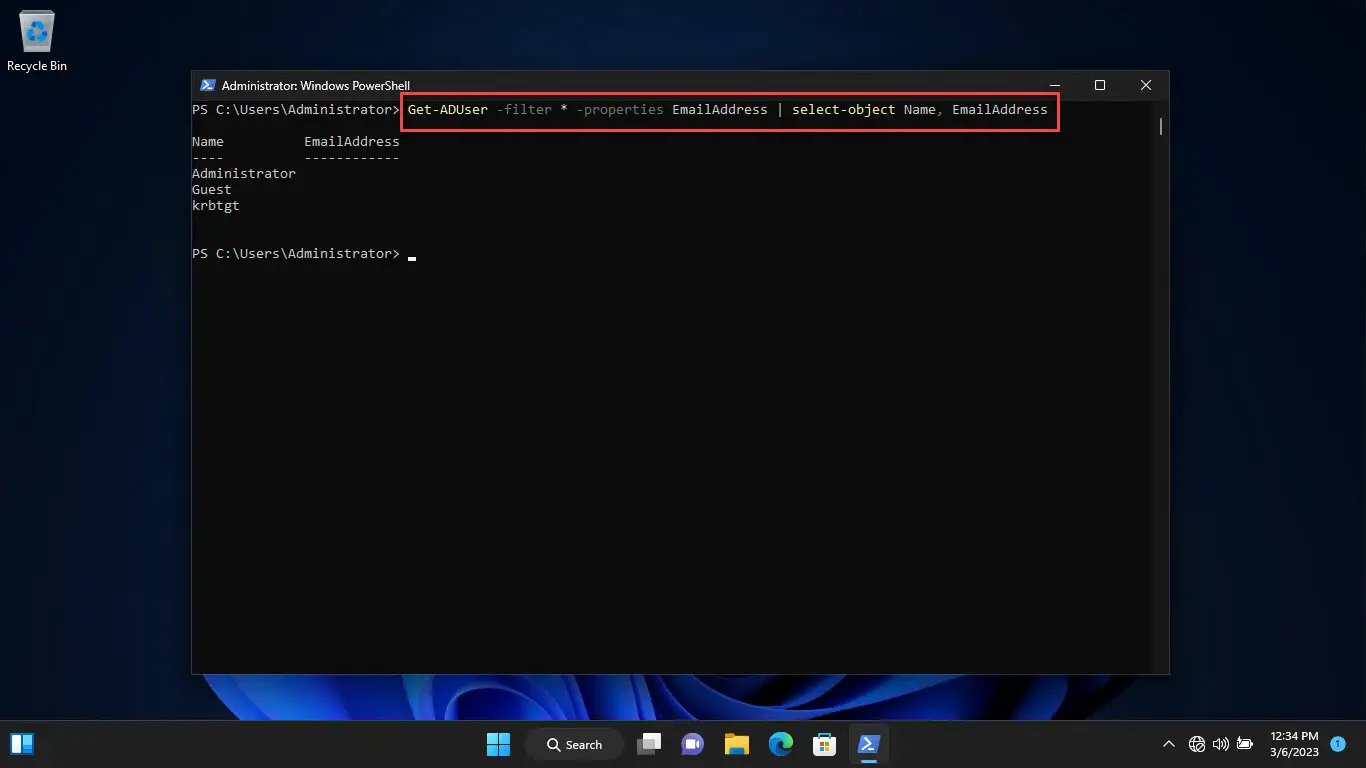Click the 'Administrator: Windows PowerShell' title text
1366x768 pixels.
tap(316, 86)
